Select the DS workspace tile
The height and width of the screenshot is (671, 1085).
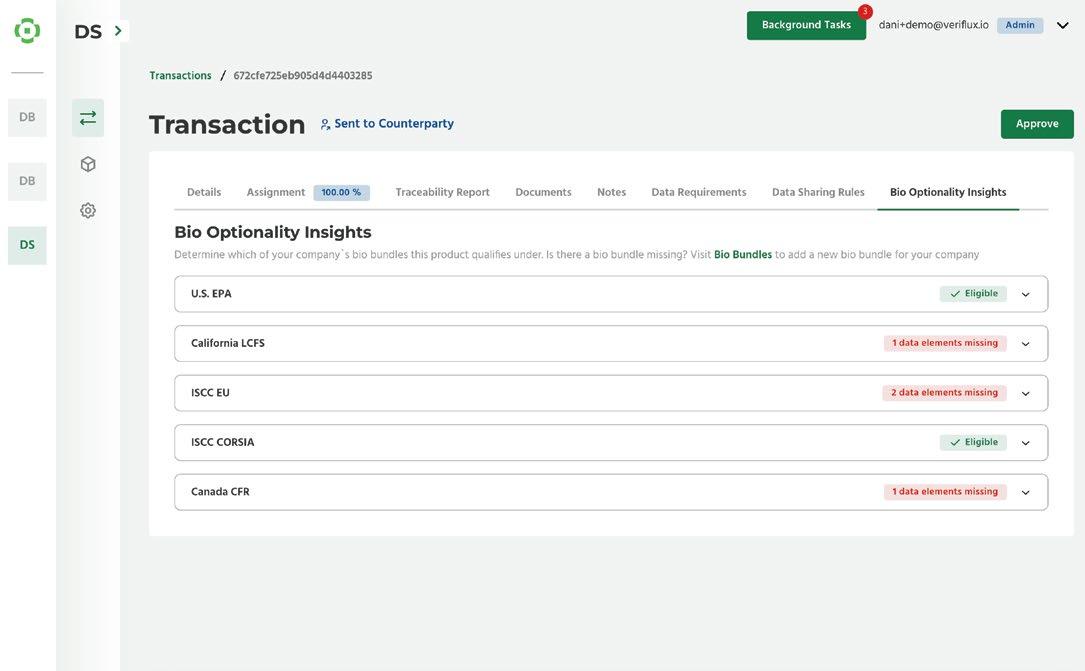[27, 245]
